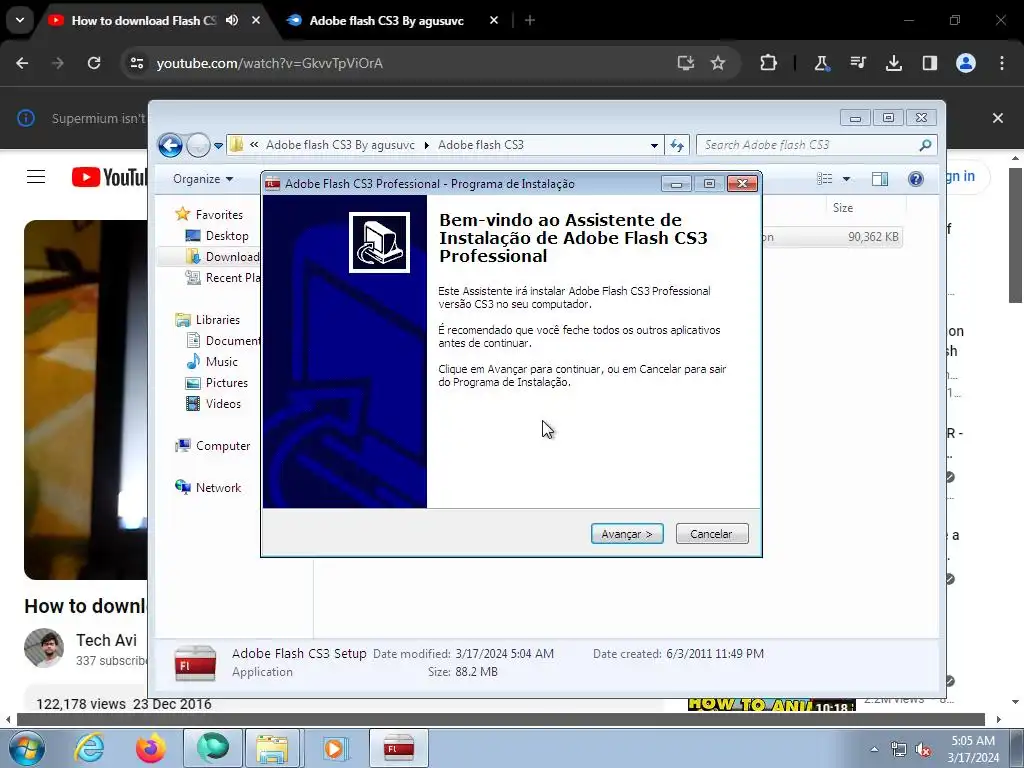Reload the YouTube page

94,63
